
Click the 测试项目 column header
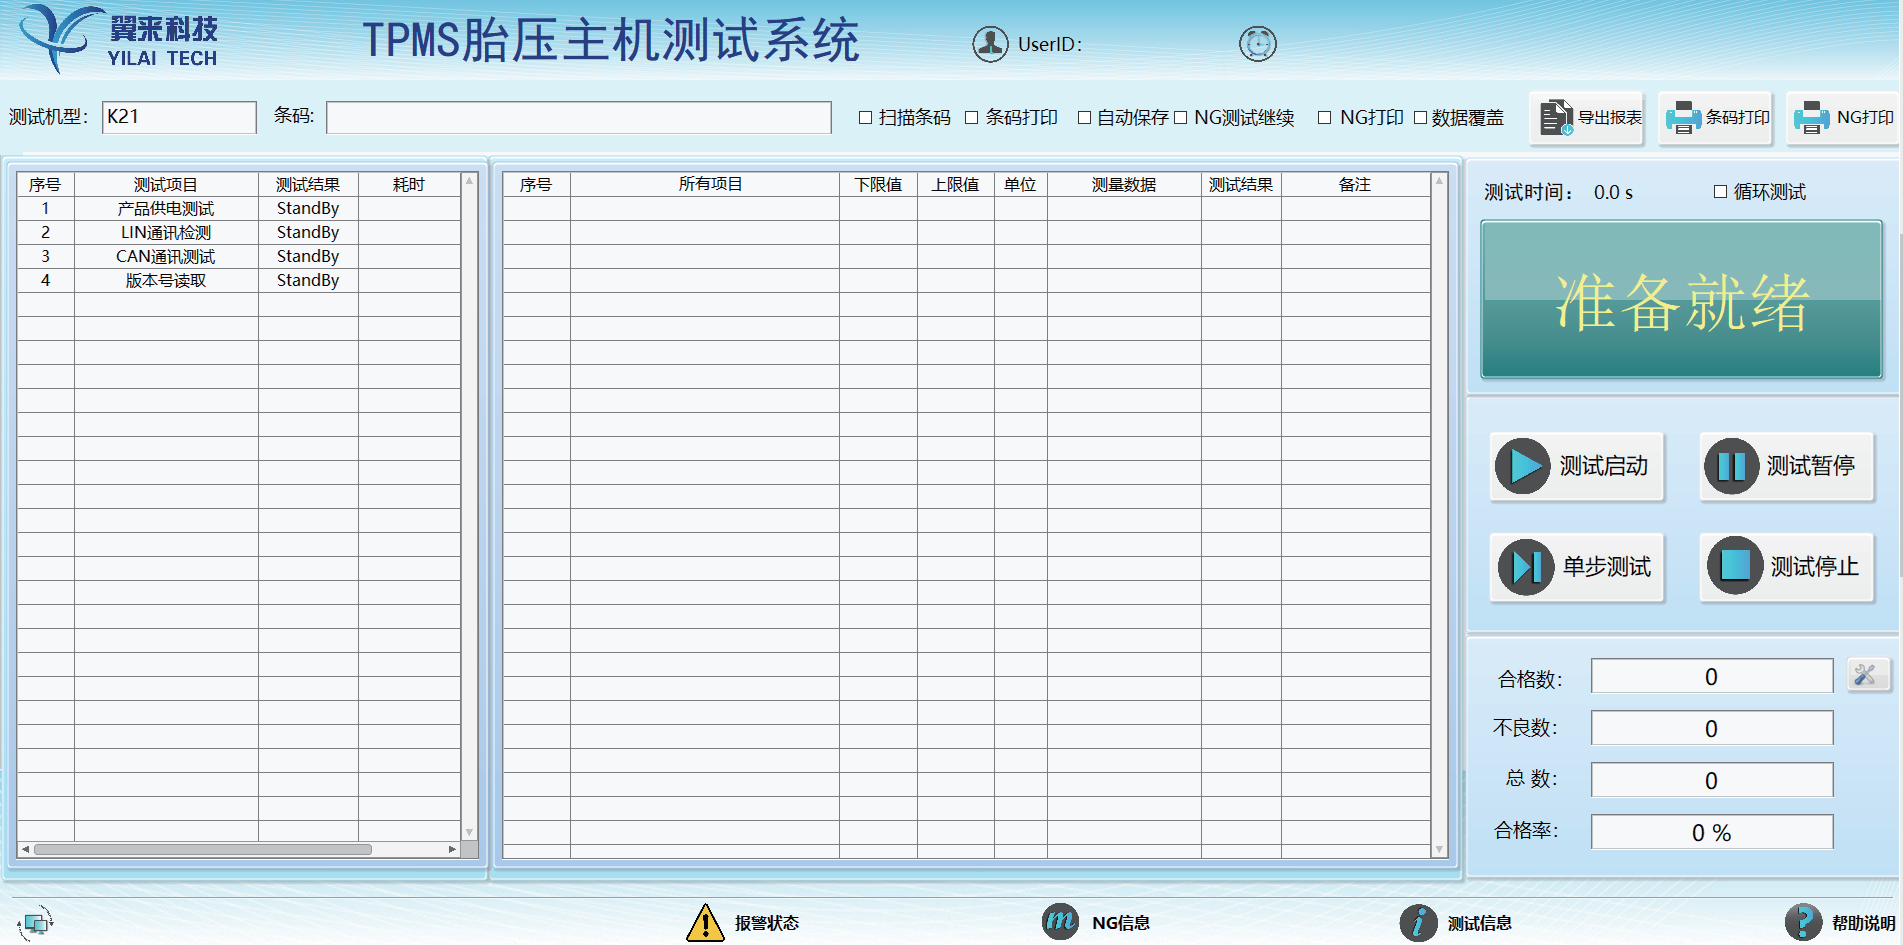coord(166,184)
